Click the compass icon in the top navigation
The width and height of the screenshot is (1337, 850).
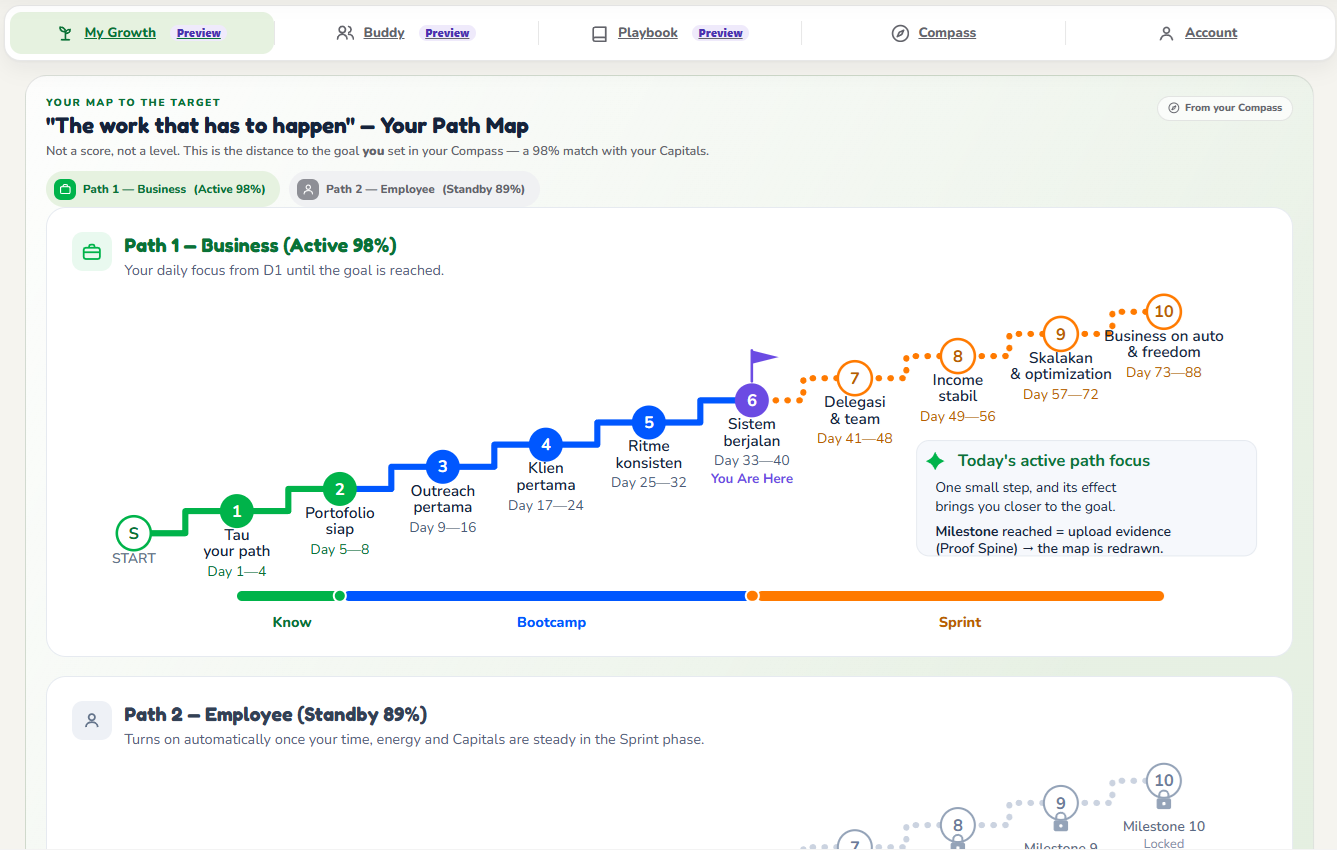(x=900, y=33)
